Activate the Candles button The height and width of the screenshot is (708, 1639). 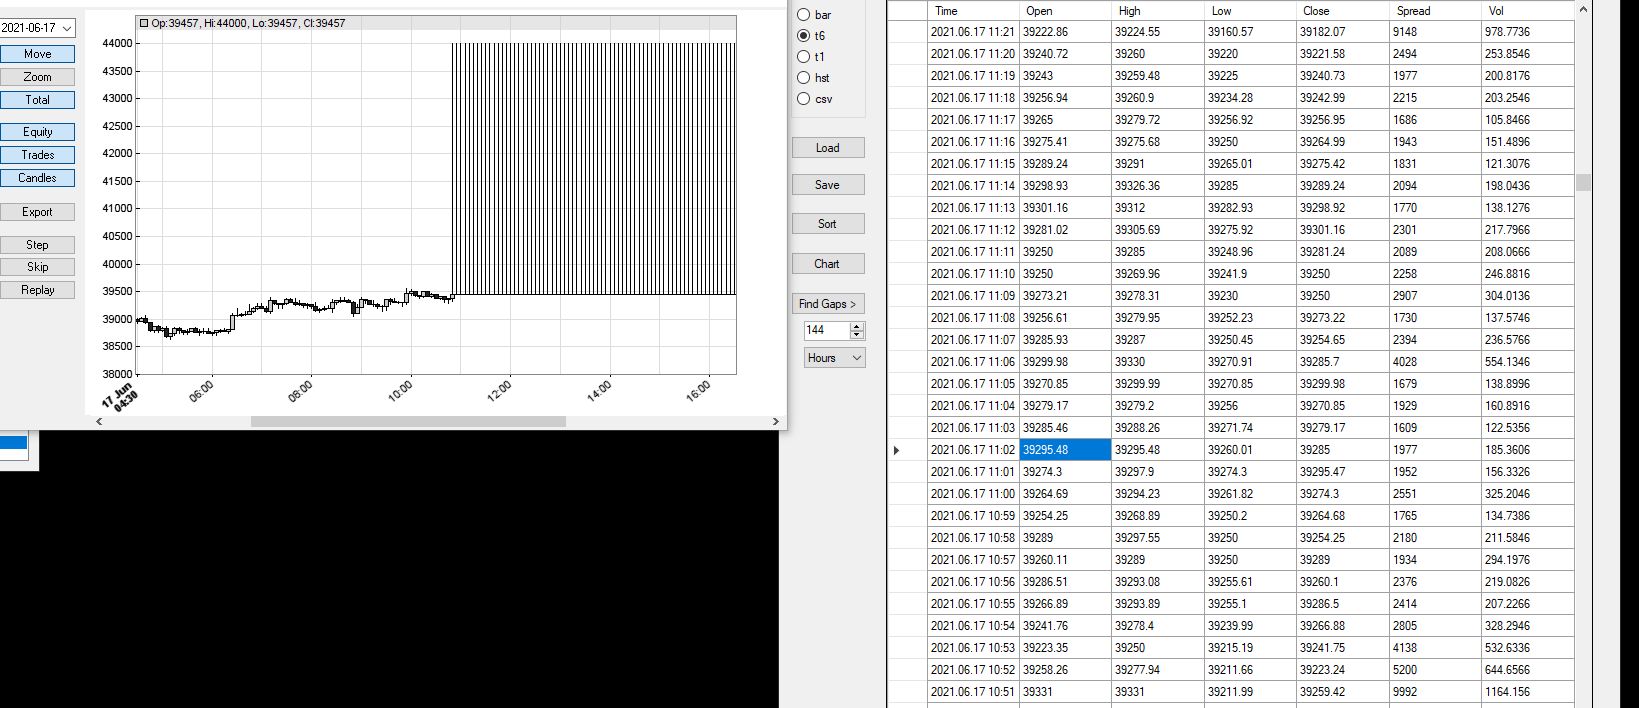pos(37,178)
